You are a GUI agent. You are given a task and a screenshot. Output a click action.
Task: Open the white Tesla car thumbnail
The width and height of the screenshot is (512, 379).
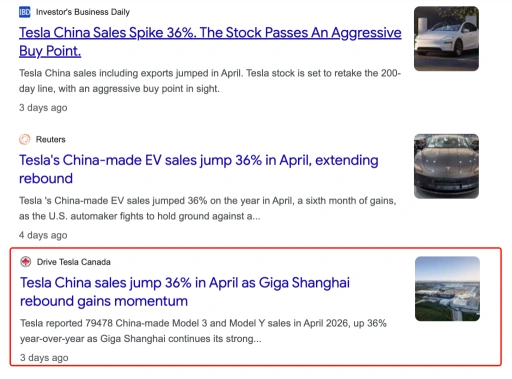446,39
